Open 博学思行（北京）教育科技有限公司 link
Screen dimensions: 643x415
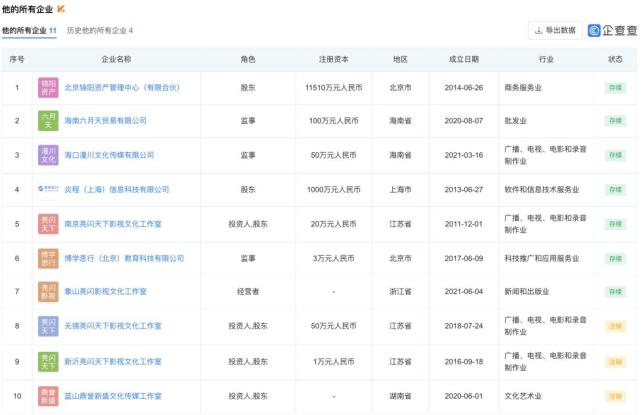[124, 258]
